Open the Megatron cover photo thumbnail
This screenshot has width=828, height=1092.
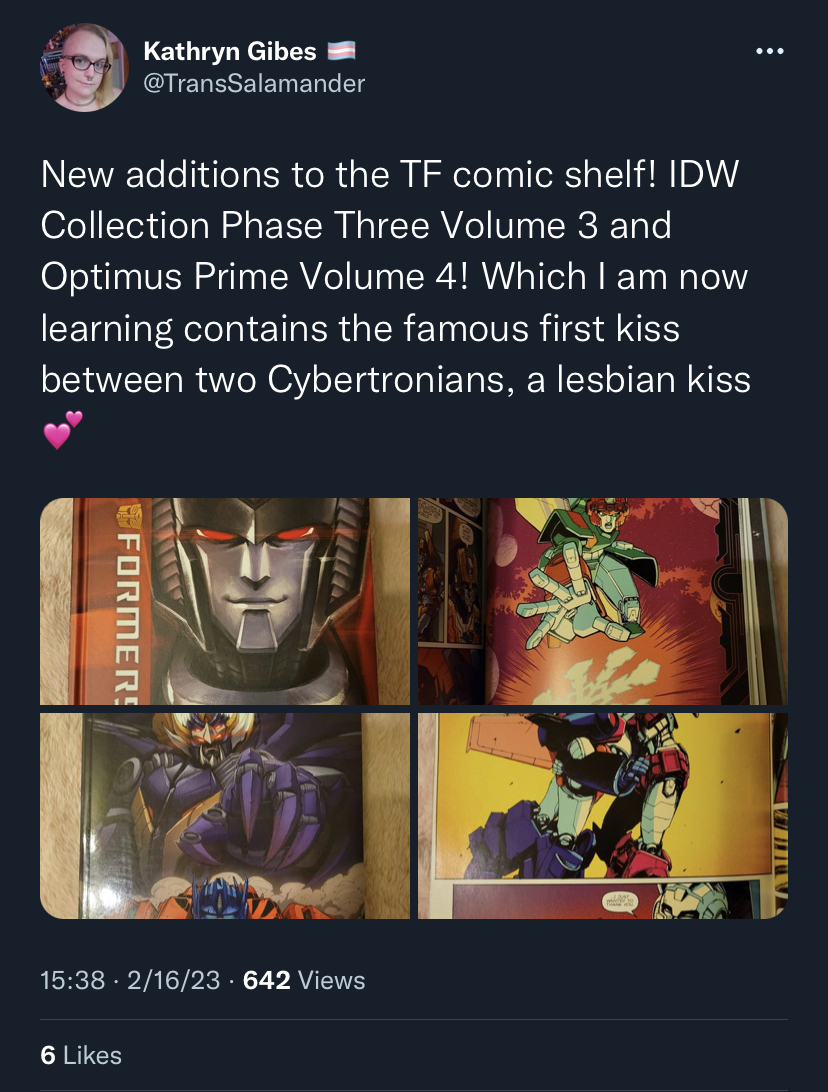click(225, 601)
